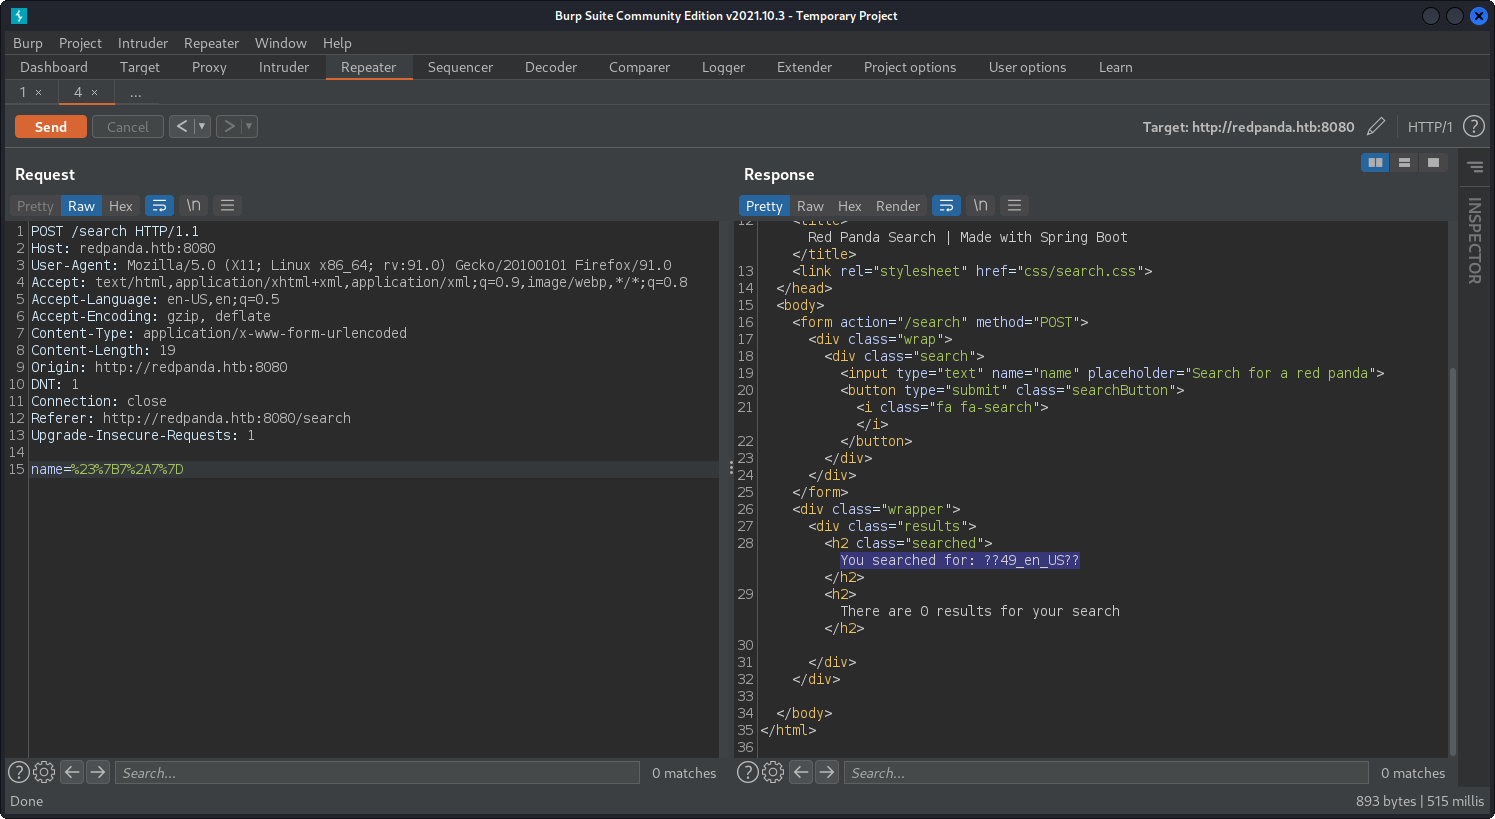Switch to the Comparer tab

point(639,67)
